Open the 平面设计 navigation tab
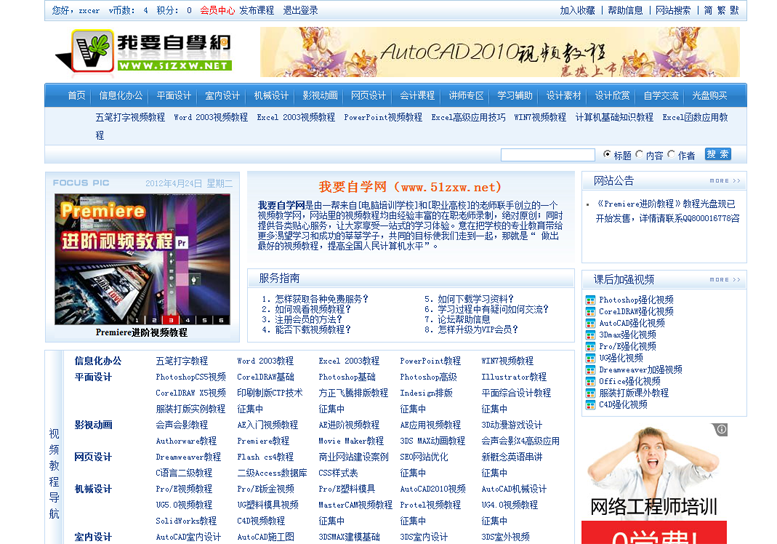This screenshot has width=777, height=544. coord(173,96)
